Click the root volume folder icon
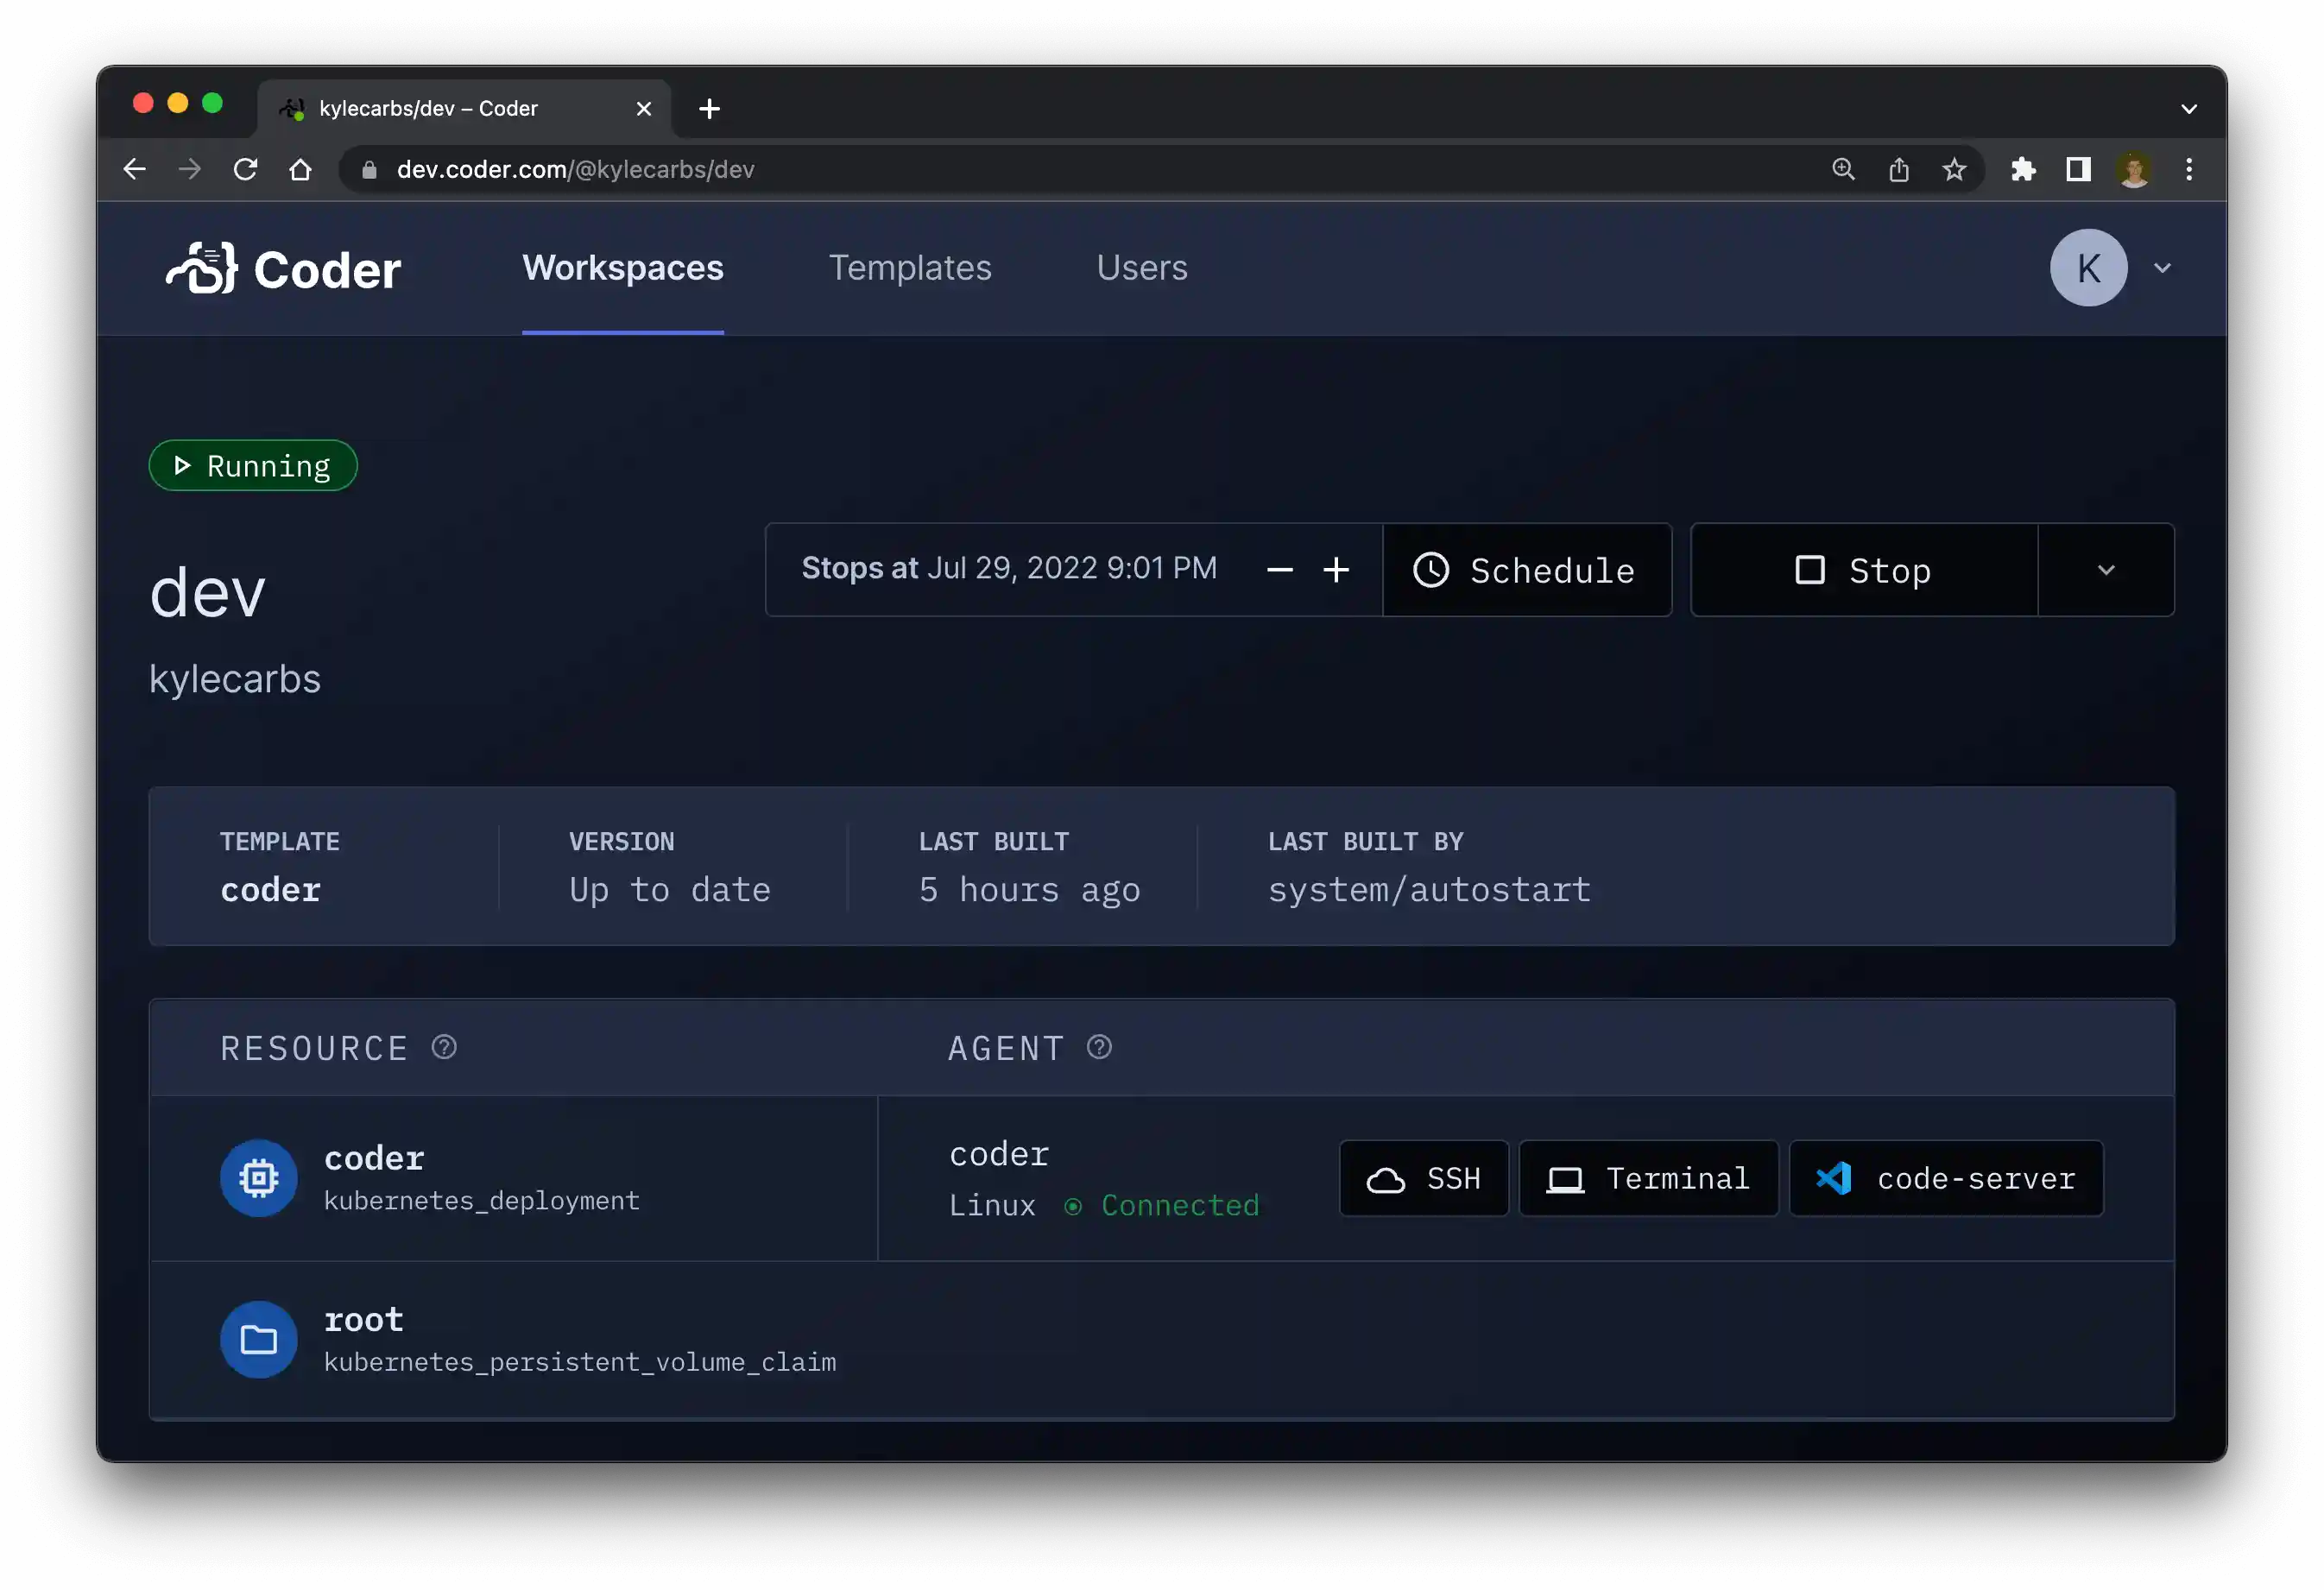The image size is (2324, 1590). (x=259, y=1339)
